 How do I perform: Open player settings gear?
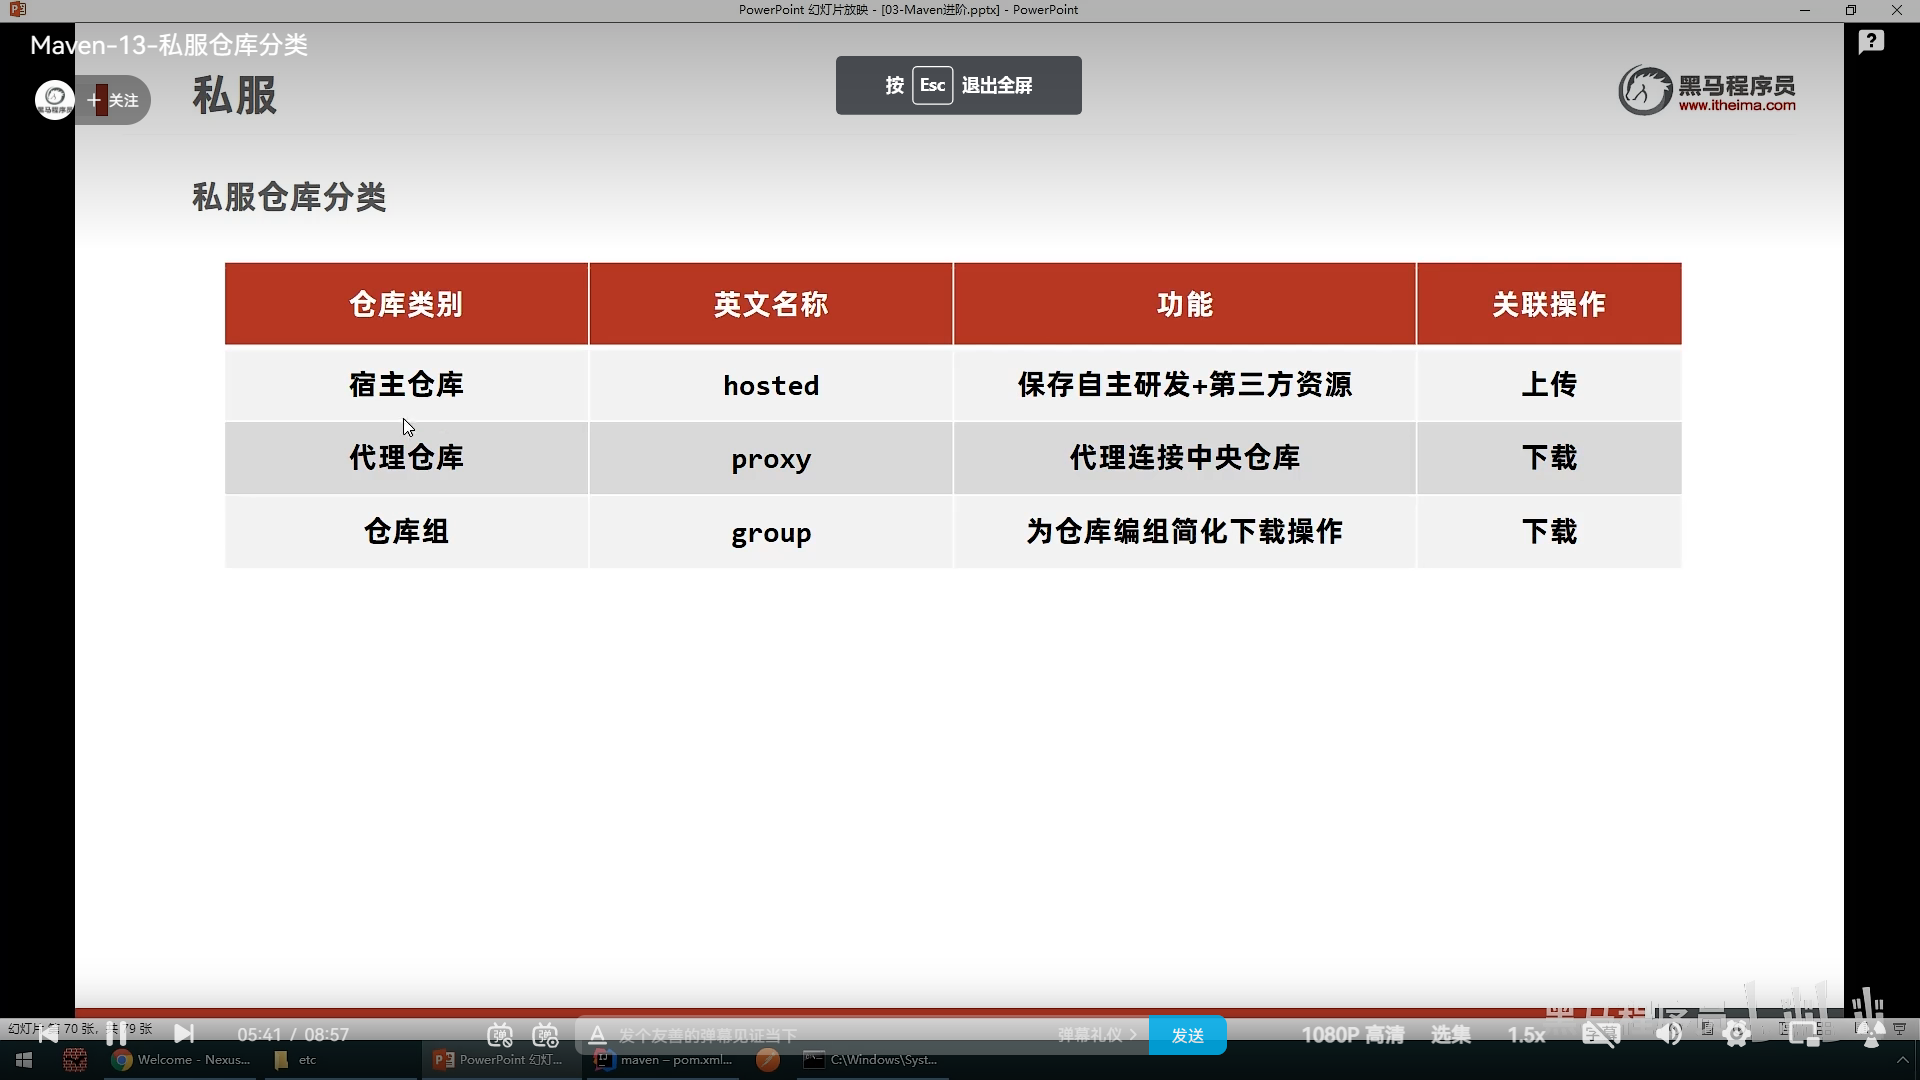pyautogui.click(x=1737, y=1035)
